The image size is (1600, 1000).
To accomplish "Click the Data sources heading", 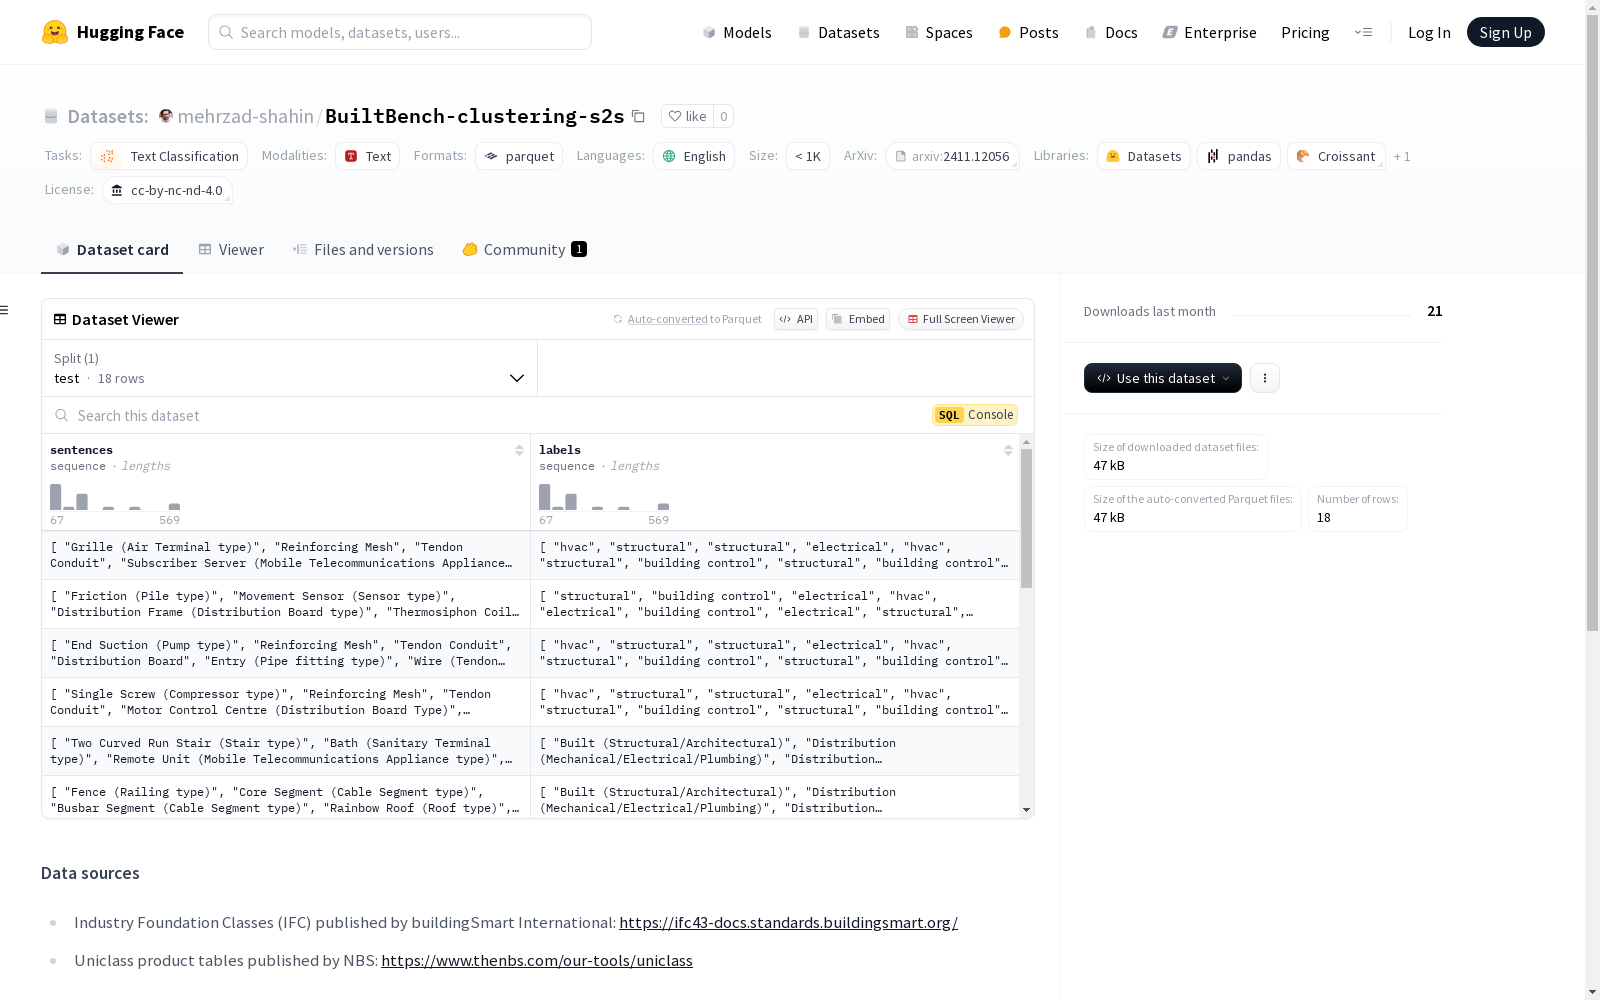I will 90,873.
